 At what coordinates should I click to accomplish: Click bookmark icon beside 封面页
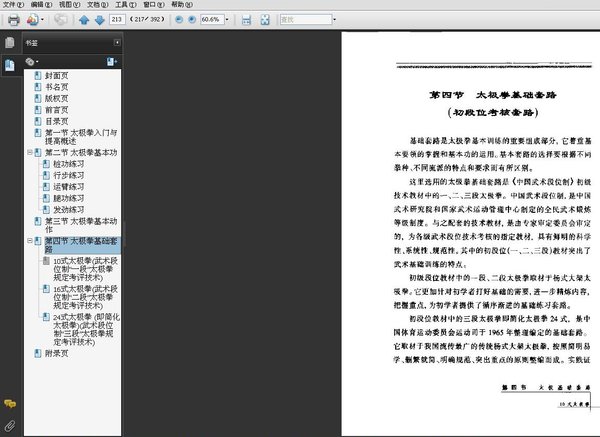(38, 75)
